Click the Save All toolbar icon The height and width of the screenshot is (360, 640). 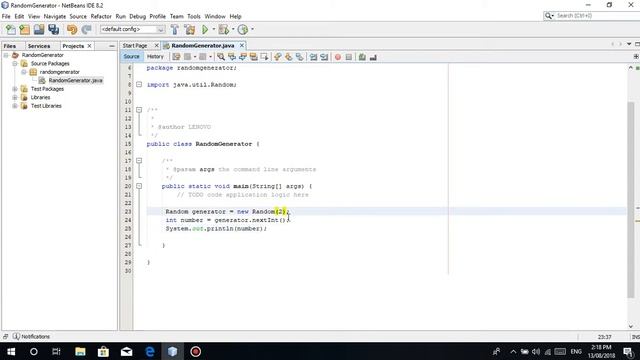[x=53, y=29]
